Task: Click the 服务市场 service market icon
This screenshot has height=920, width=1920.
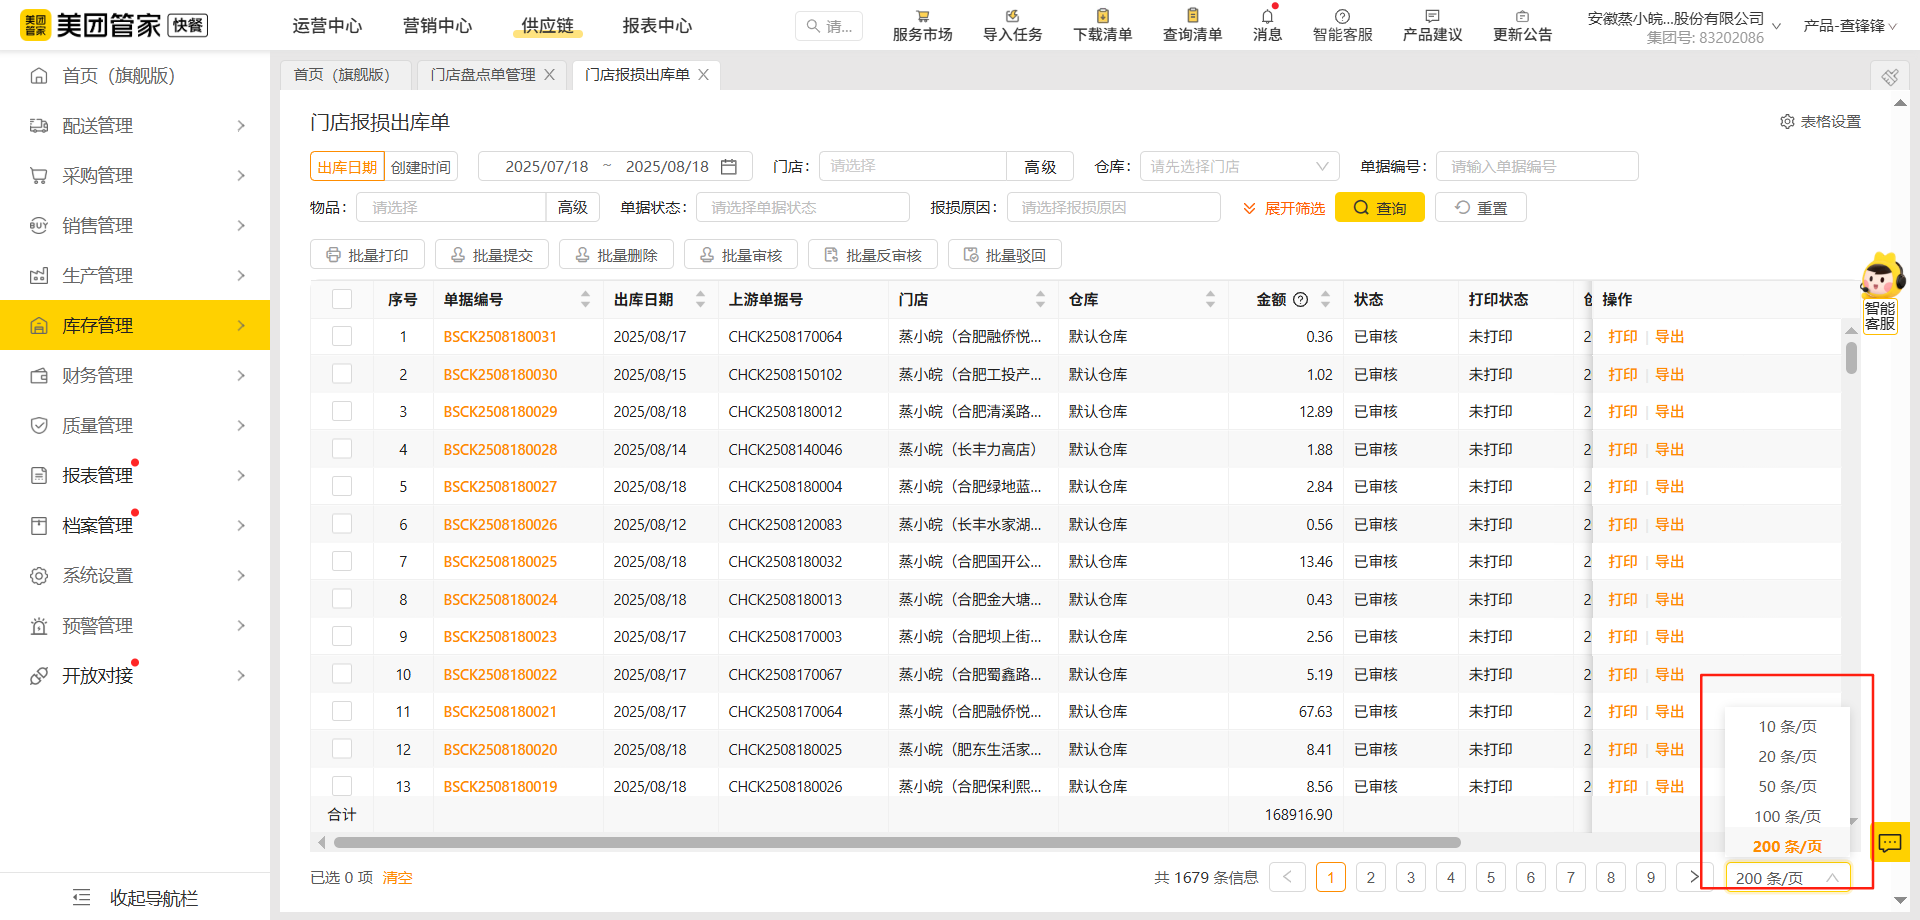Action: [921, 24]
